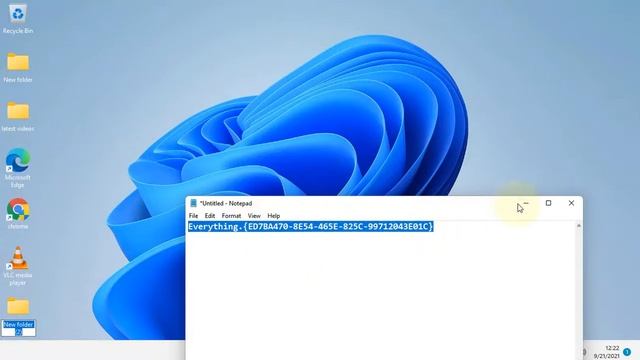Open the Format menu in Notepad
This screenshot has height=360, width=640.
[x=231, y=216]
